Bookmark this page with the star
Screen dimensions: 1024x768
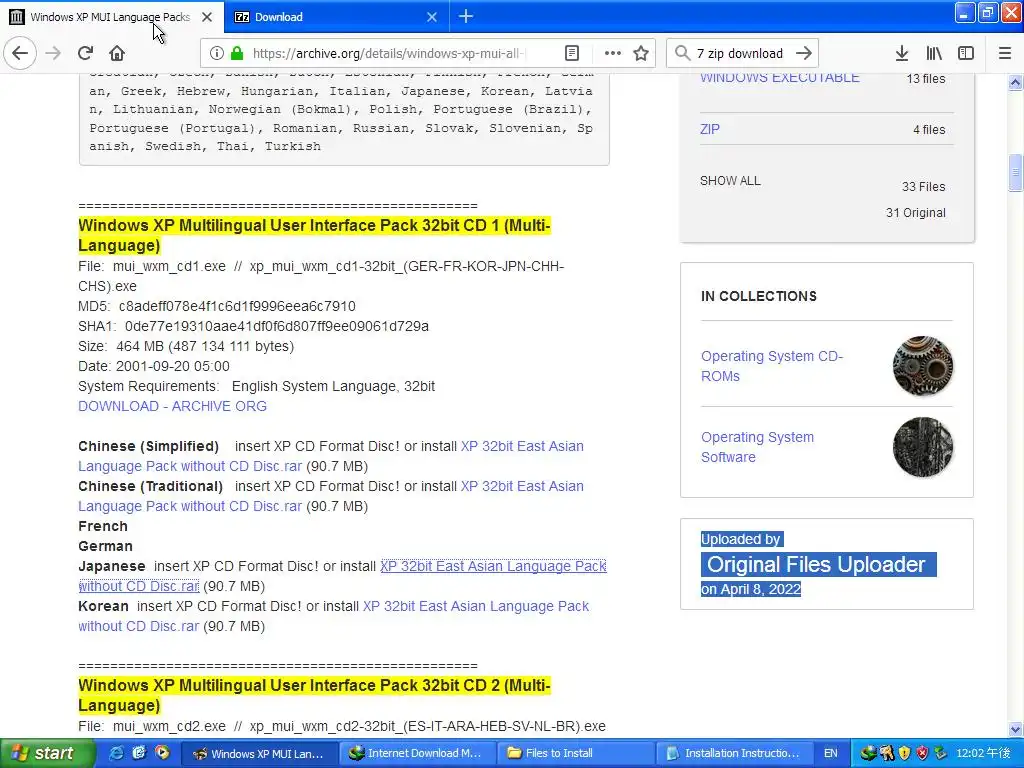pyautogui.click(x=641, y=53)
